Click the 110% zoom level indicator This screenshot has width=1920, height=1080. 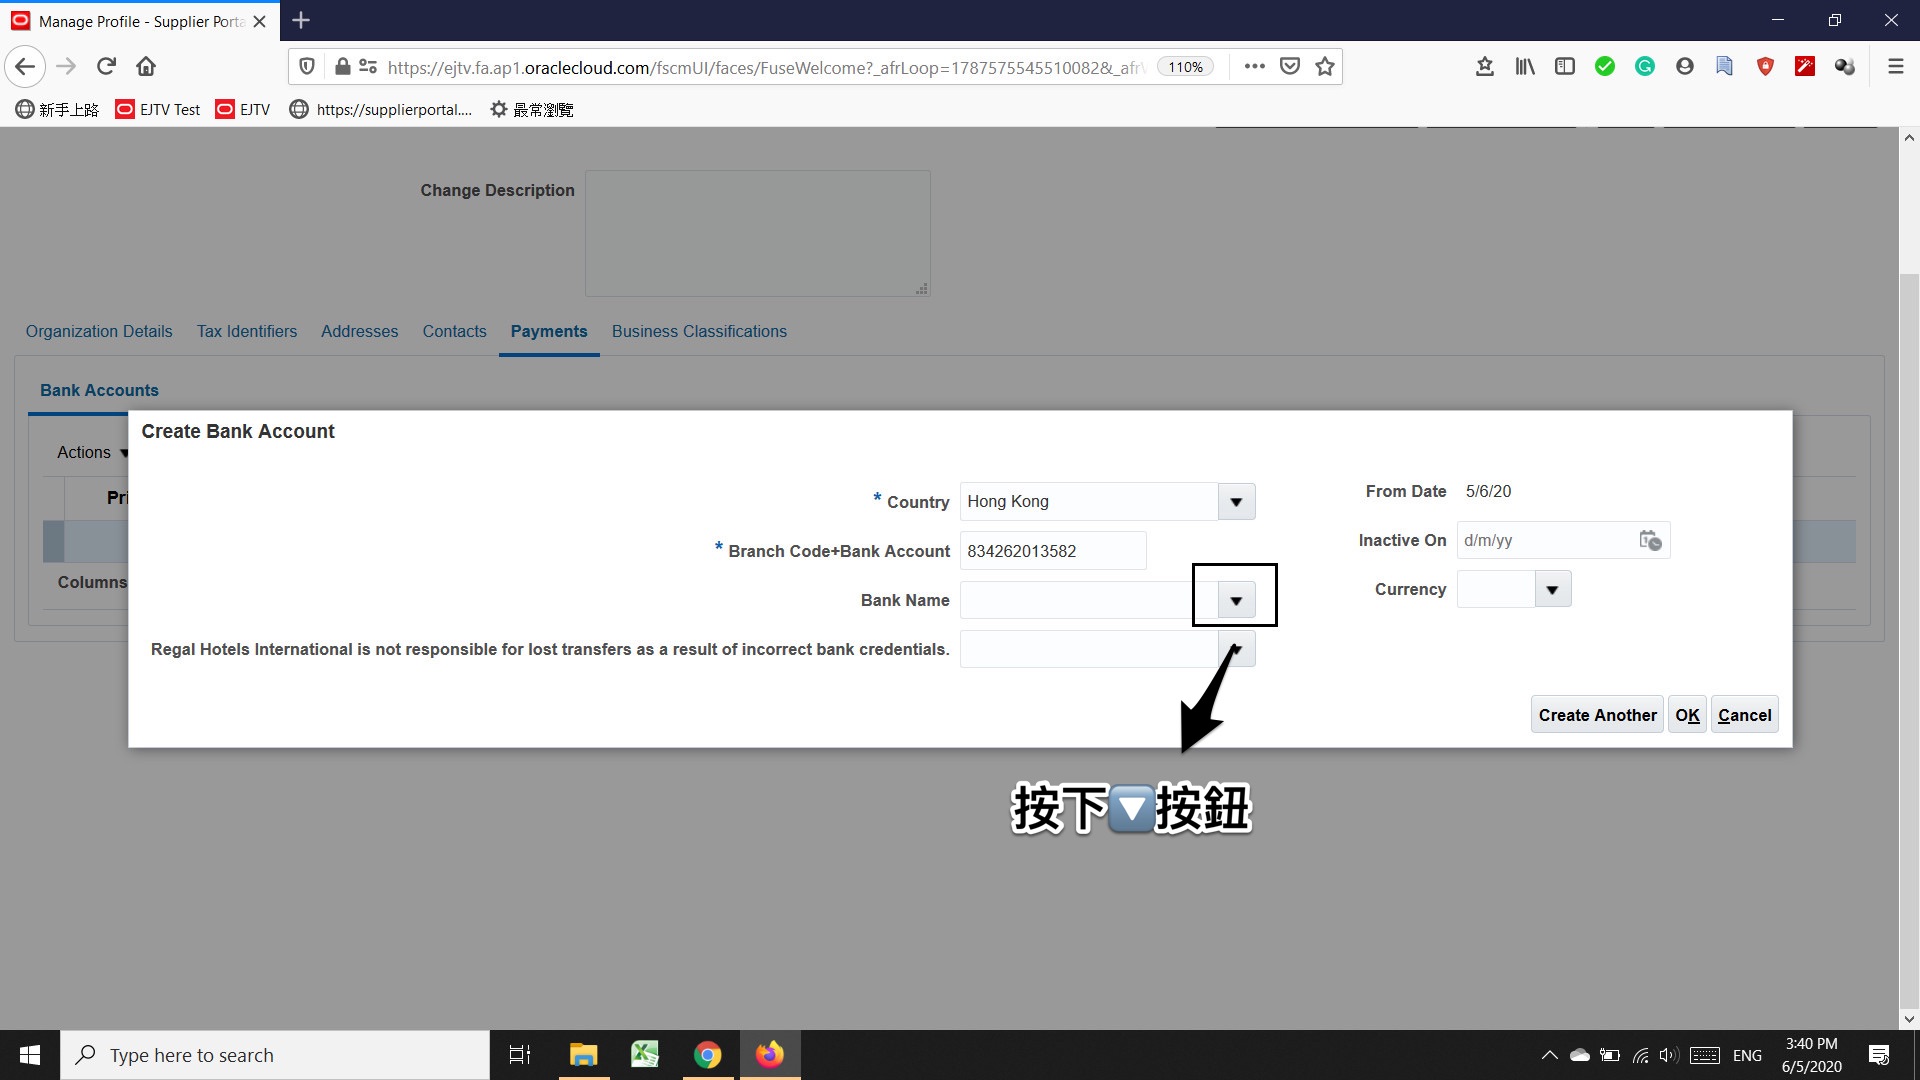point(1185,67)
